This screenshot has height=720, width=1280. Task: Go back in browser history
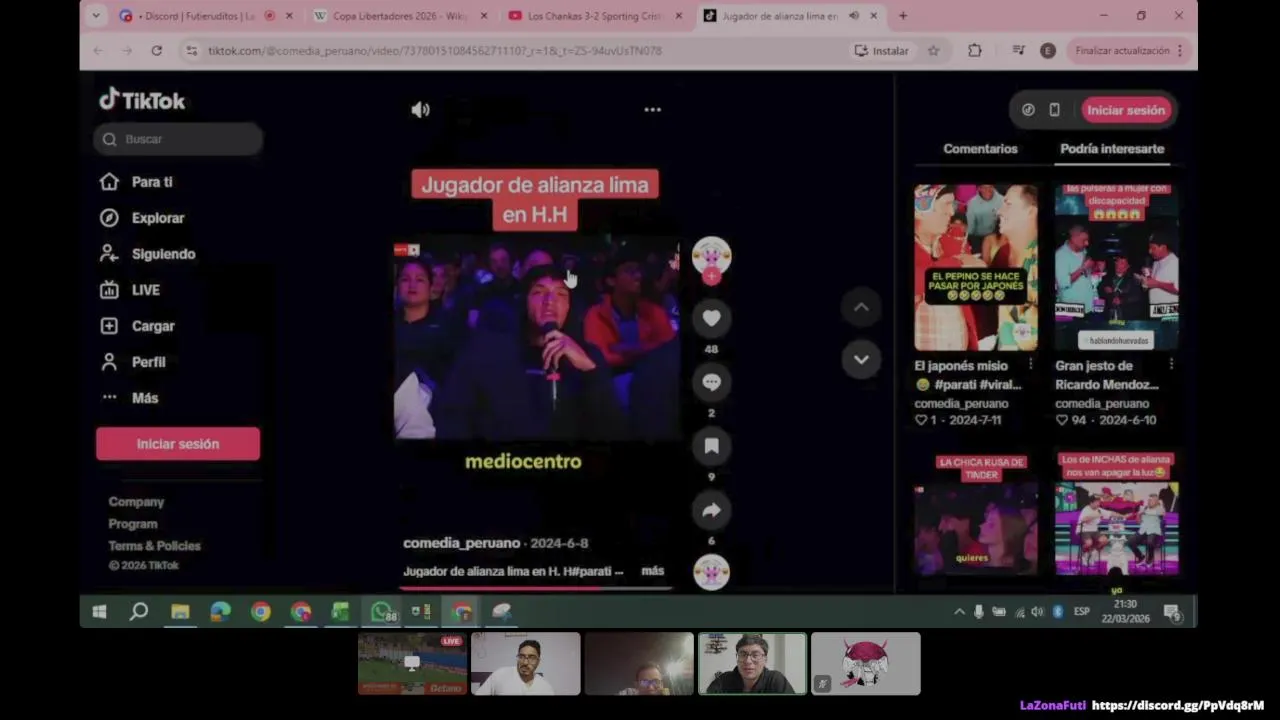coord(98,50)
